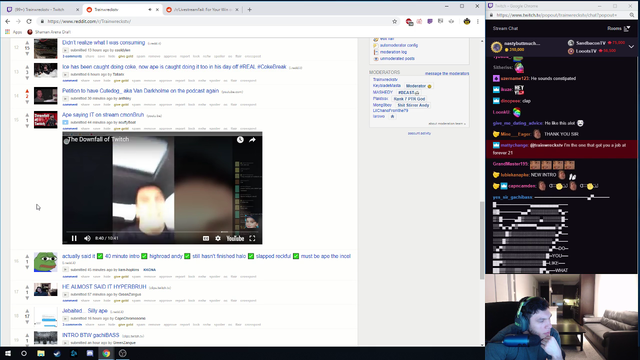
Task: Upvote 'Didn't realize what I was consuming' post
Action: [27, 43]
